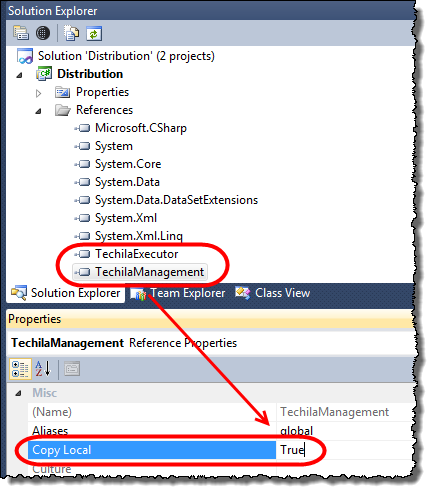Click the Properties toolbar icon in Solution Explorer
Image resolution: width=434 pixels, height=495 pixels.
pos(21,33)
